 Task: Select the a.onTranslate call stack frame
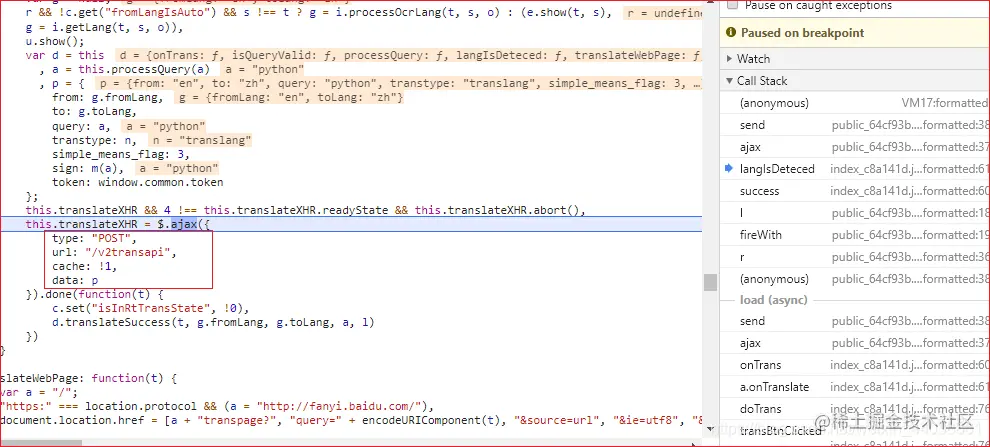(x=774, y=387)
